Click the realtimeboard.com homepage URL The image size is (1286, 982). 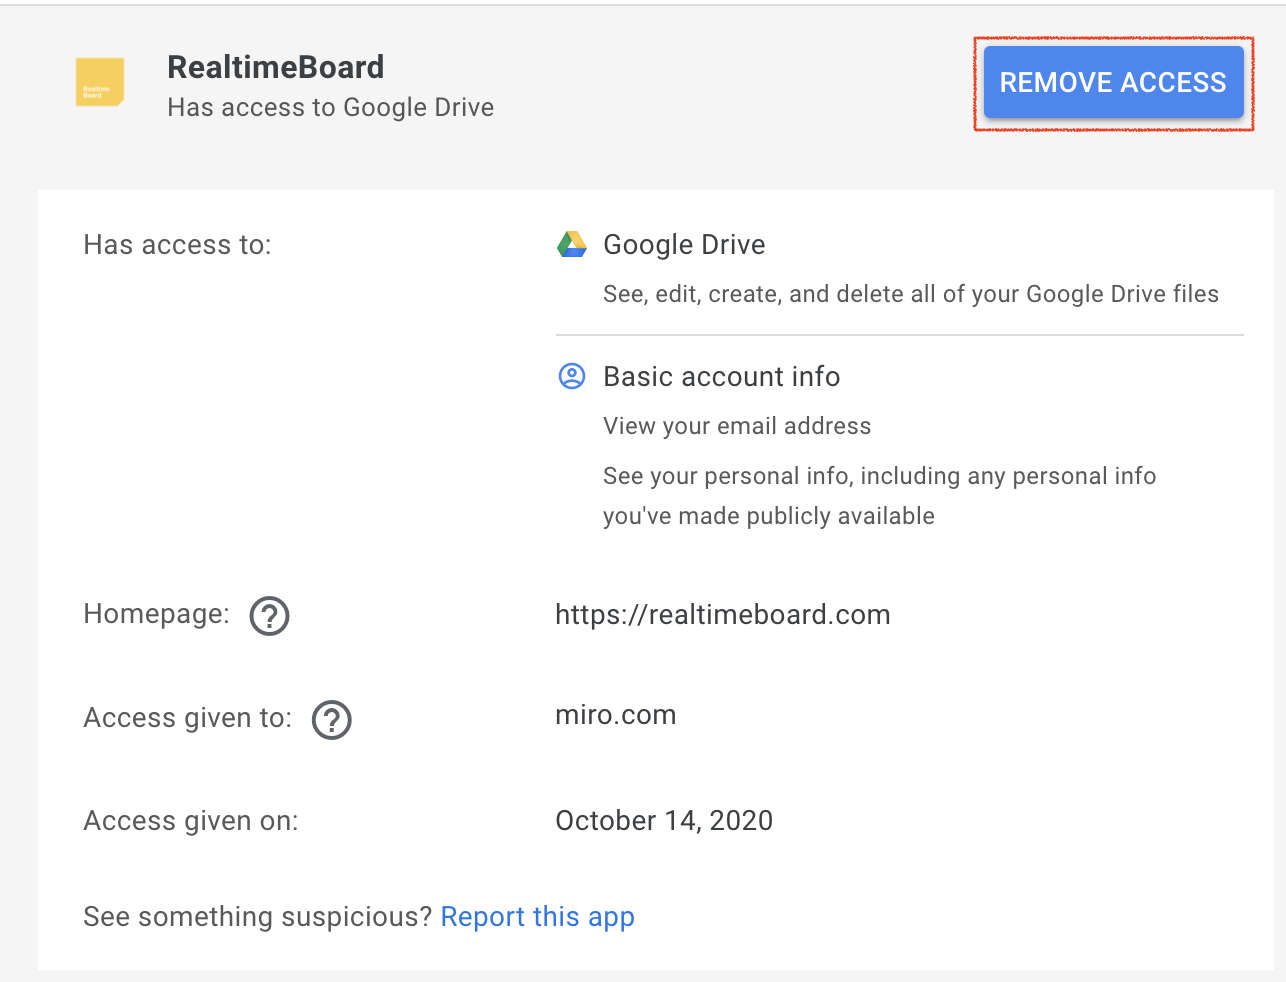click(x=722, y=615)
